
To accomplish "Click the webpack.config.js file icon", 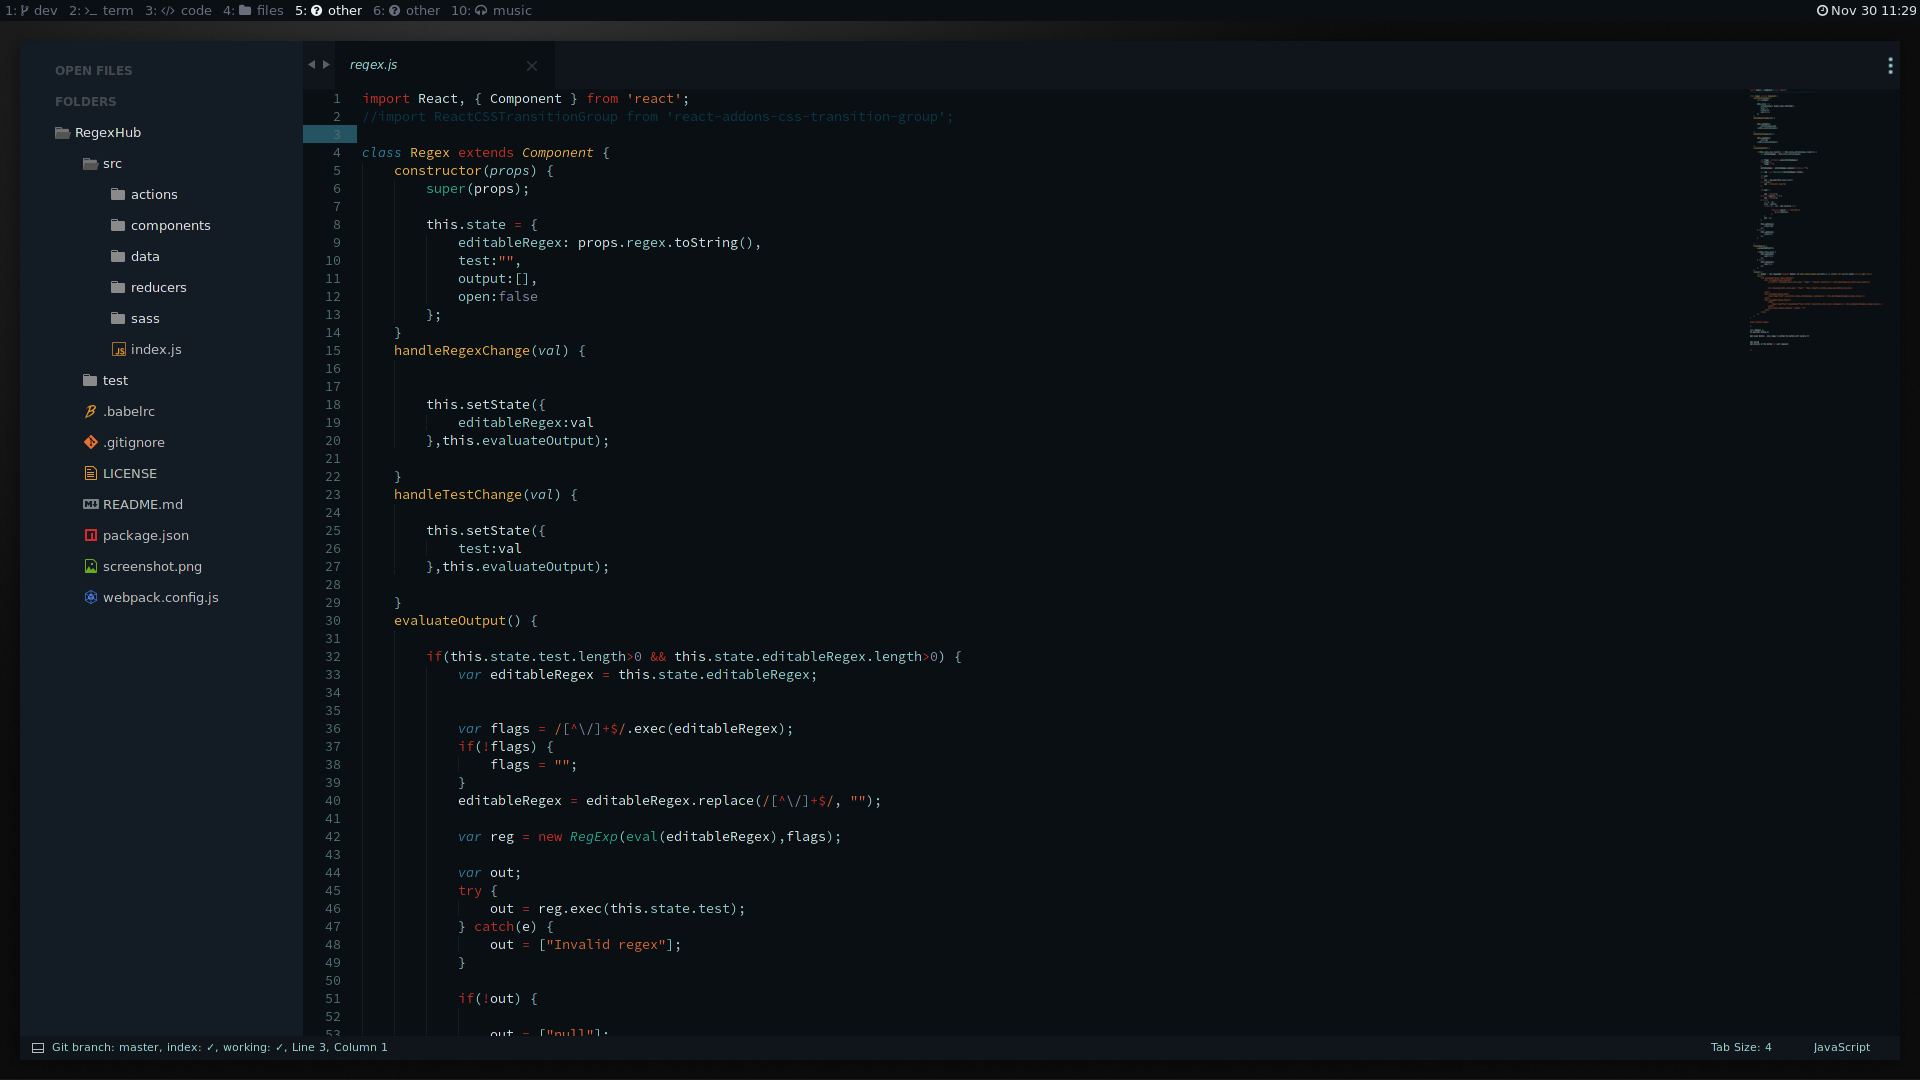I will coord(90,597).
